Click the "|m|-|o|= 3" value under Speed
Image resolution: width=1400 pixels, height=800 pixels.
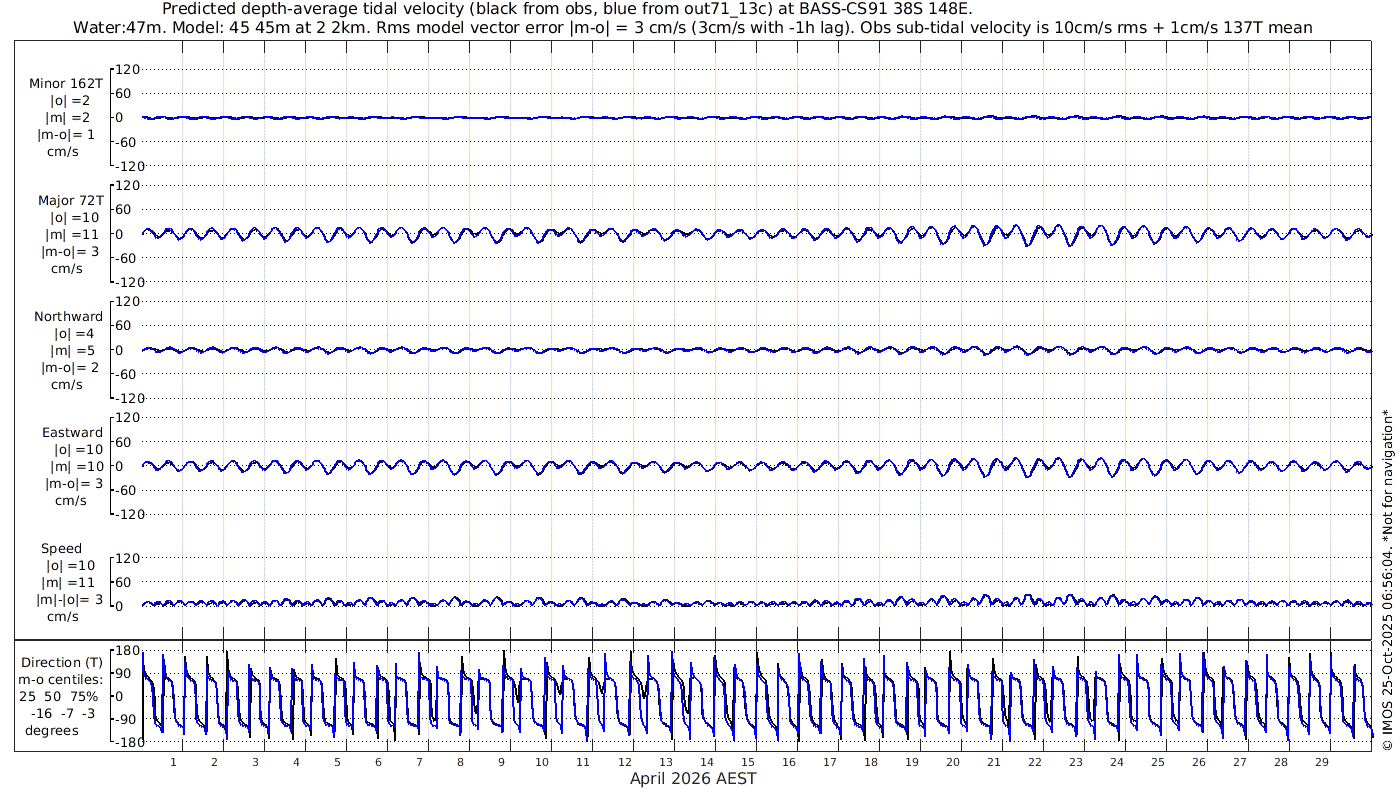coord(69,599)
